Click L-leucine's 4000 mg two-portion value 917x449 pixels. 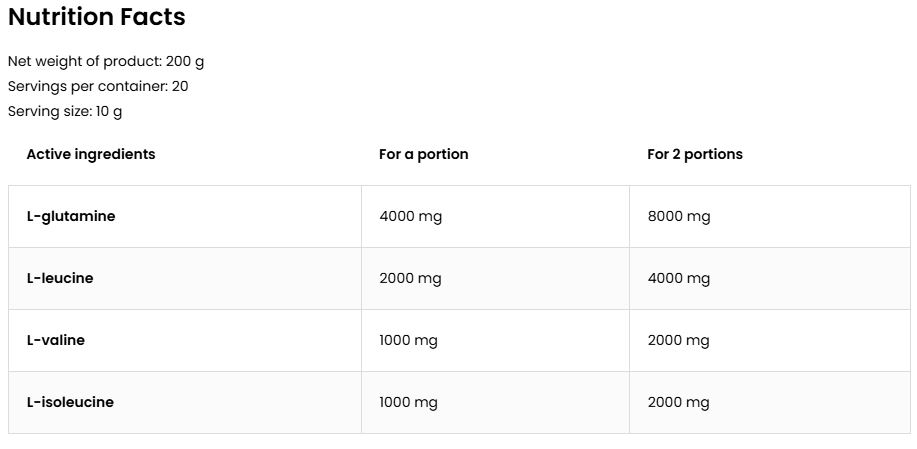click(x=679, y=278)
